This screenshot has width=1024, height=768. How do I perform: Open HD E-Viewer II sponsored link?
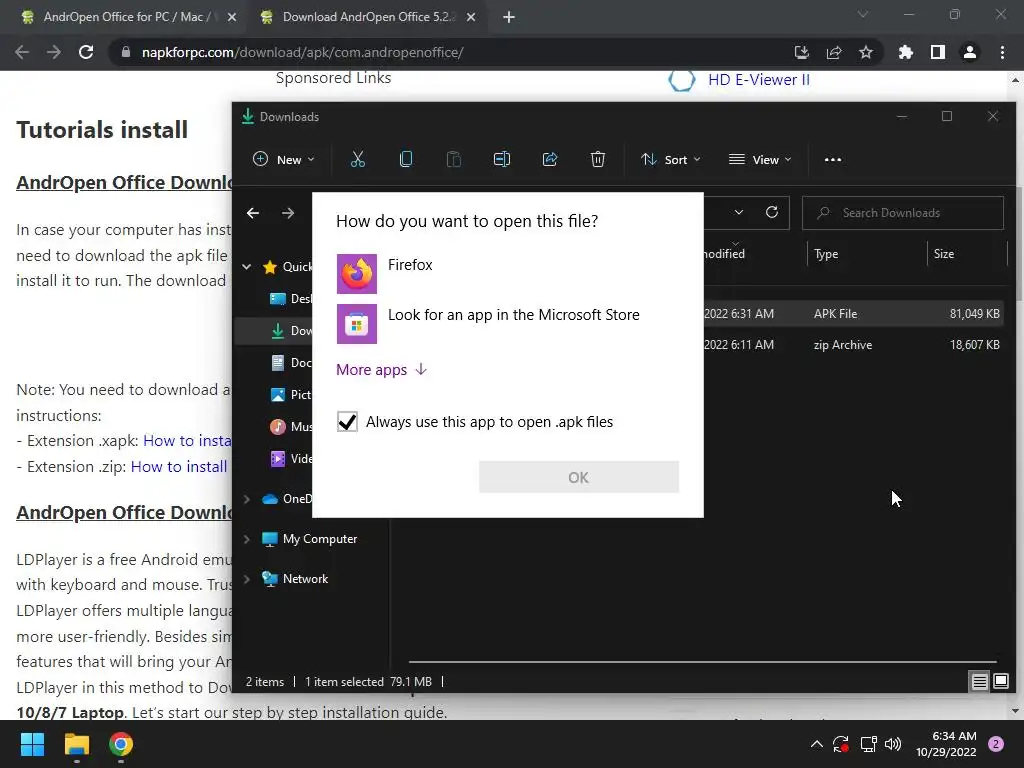point(758,80)
